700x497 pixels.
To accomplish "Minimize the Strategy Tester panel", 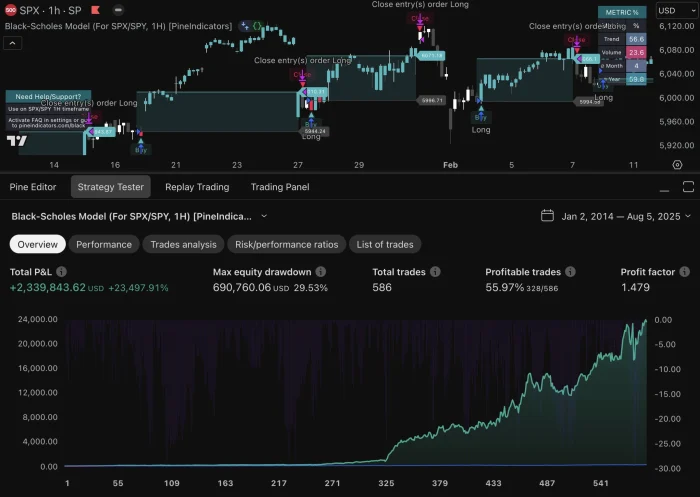I will (x=666, y=187).
